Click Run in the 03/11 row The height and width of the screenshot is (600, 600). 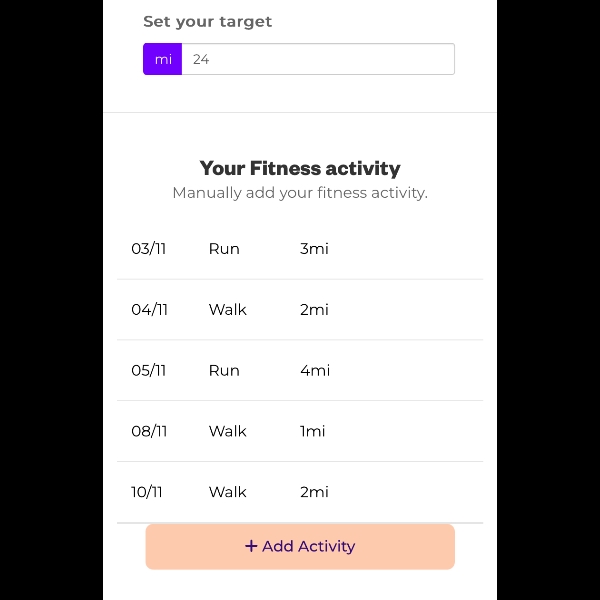[x=224, y=249]
